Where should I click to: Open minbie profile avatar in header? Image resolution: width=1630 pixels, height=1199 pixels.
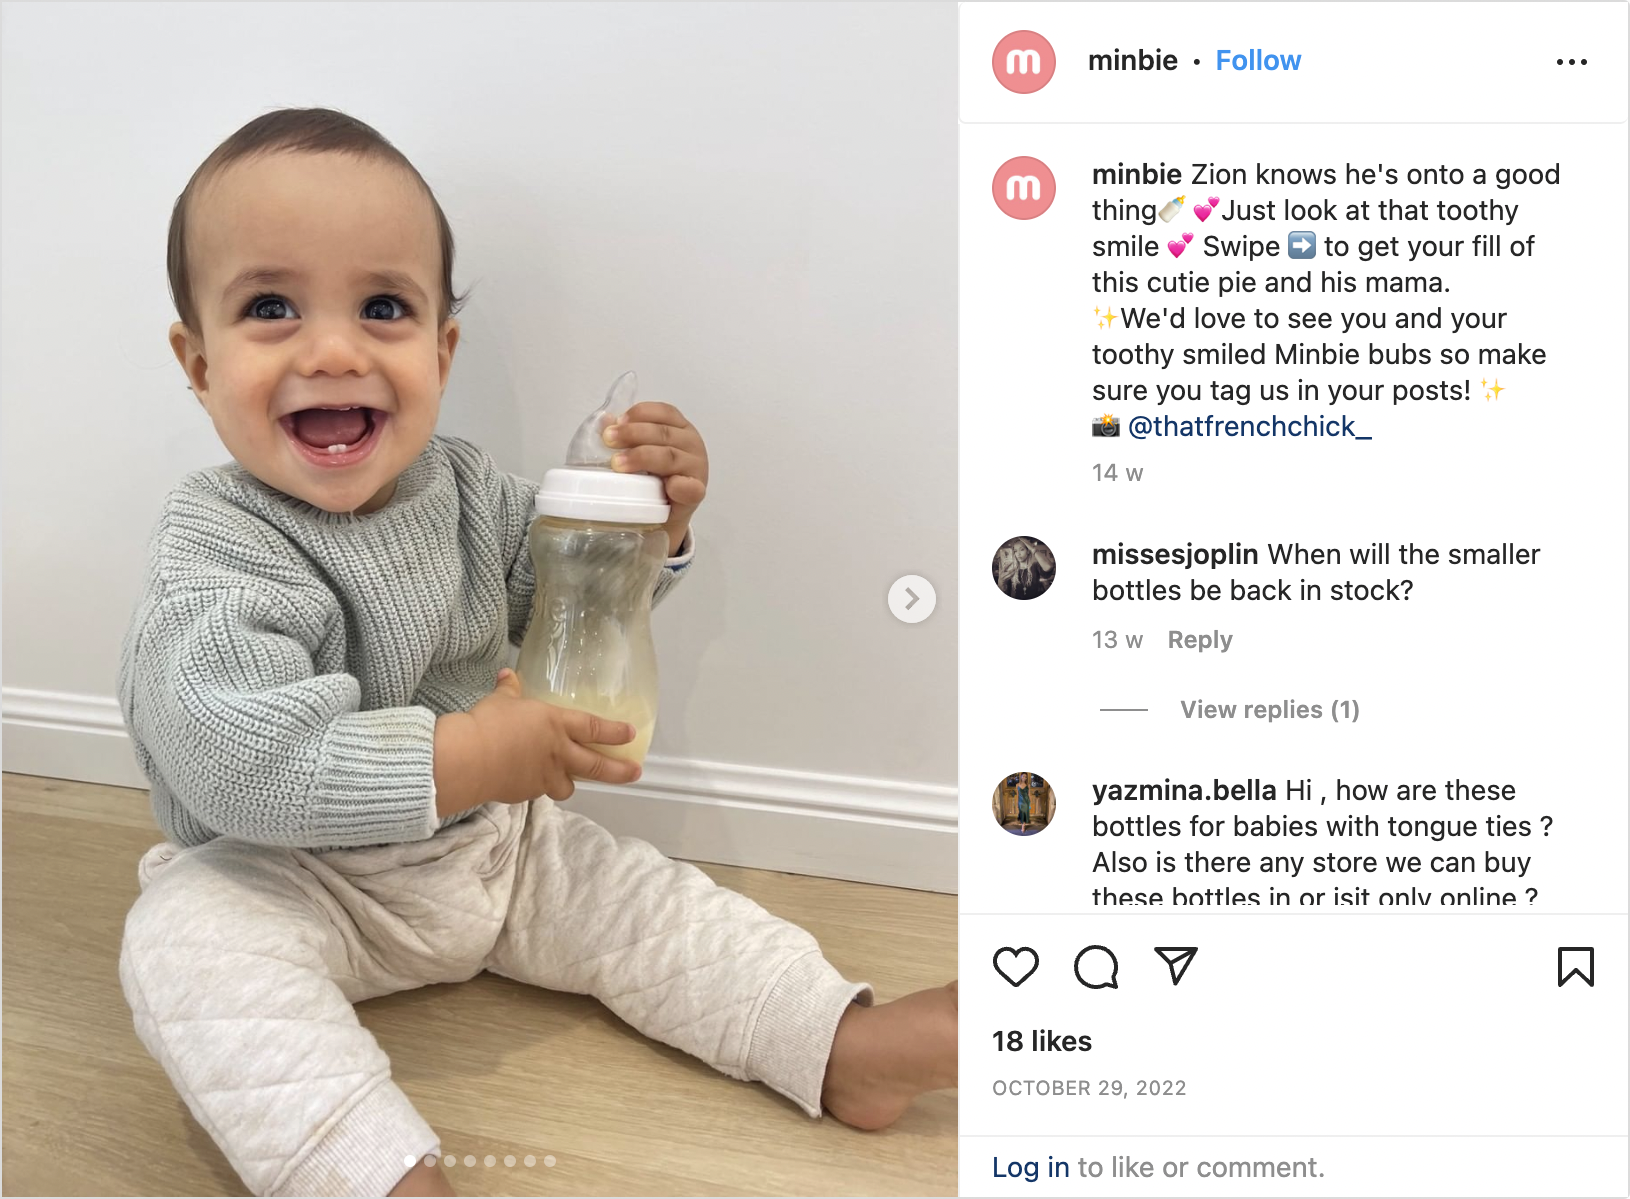click(1023, 62)
